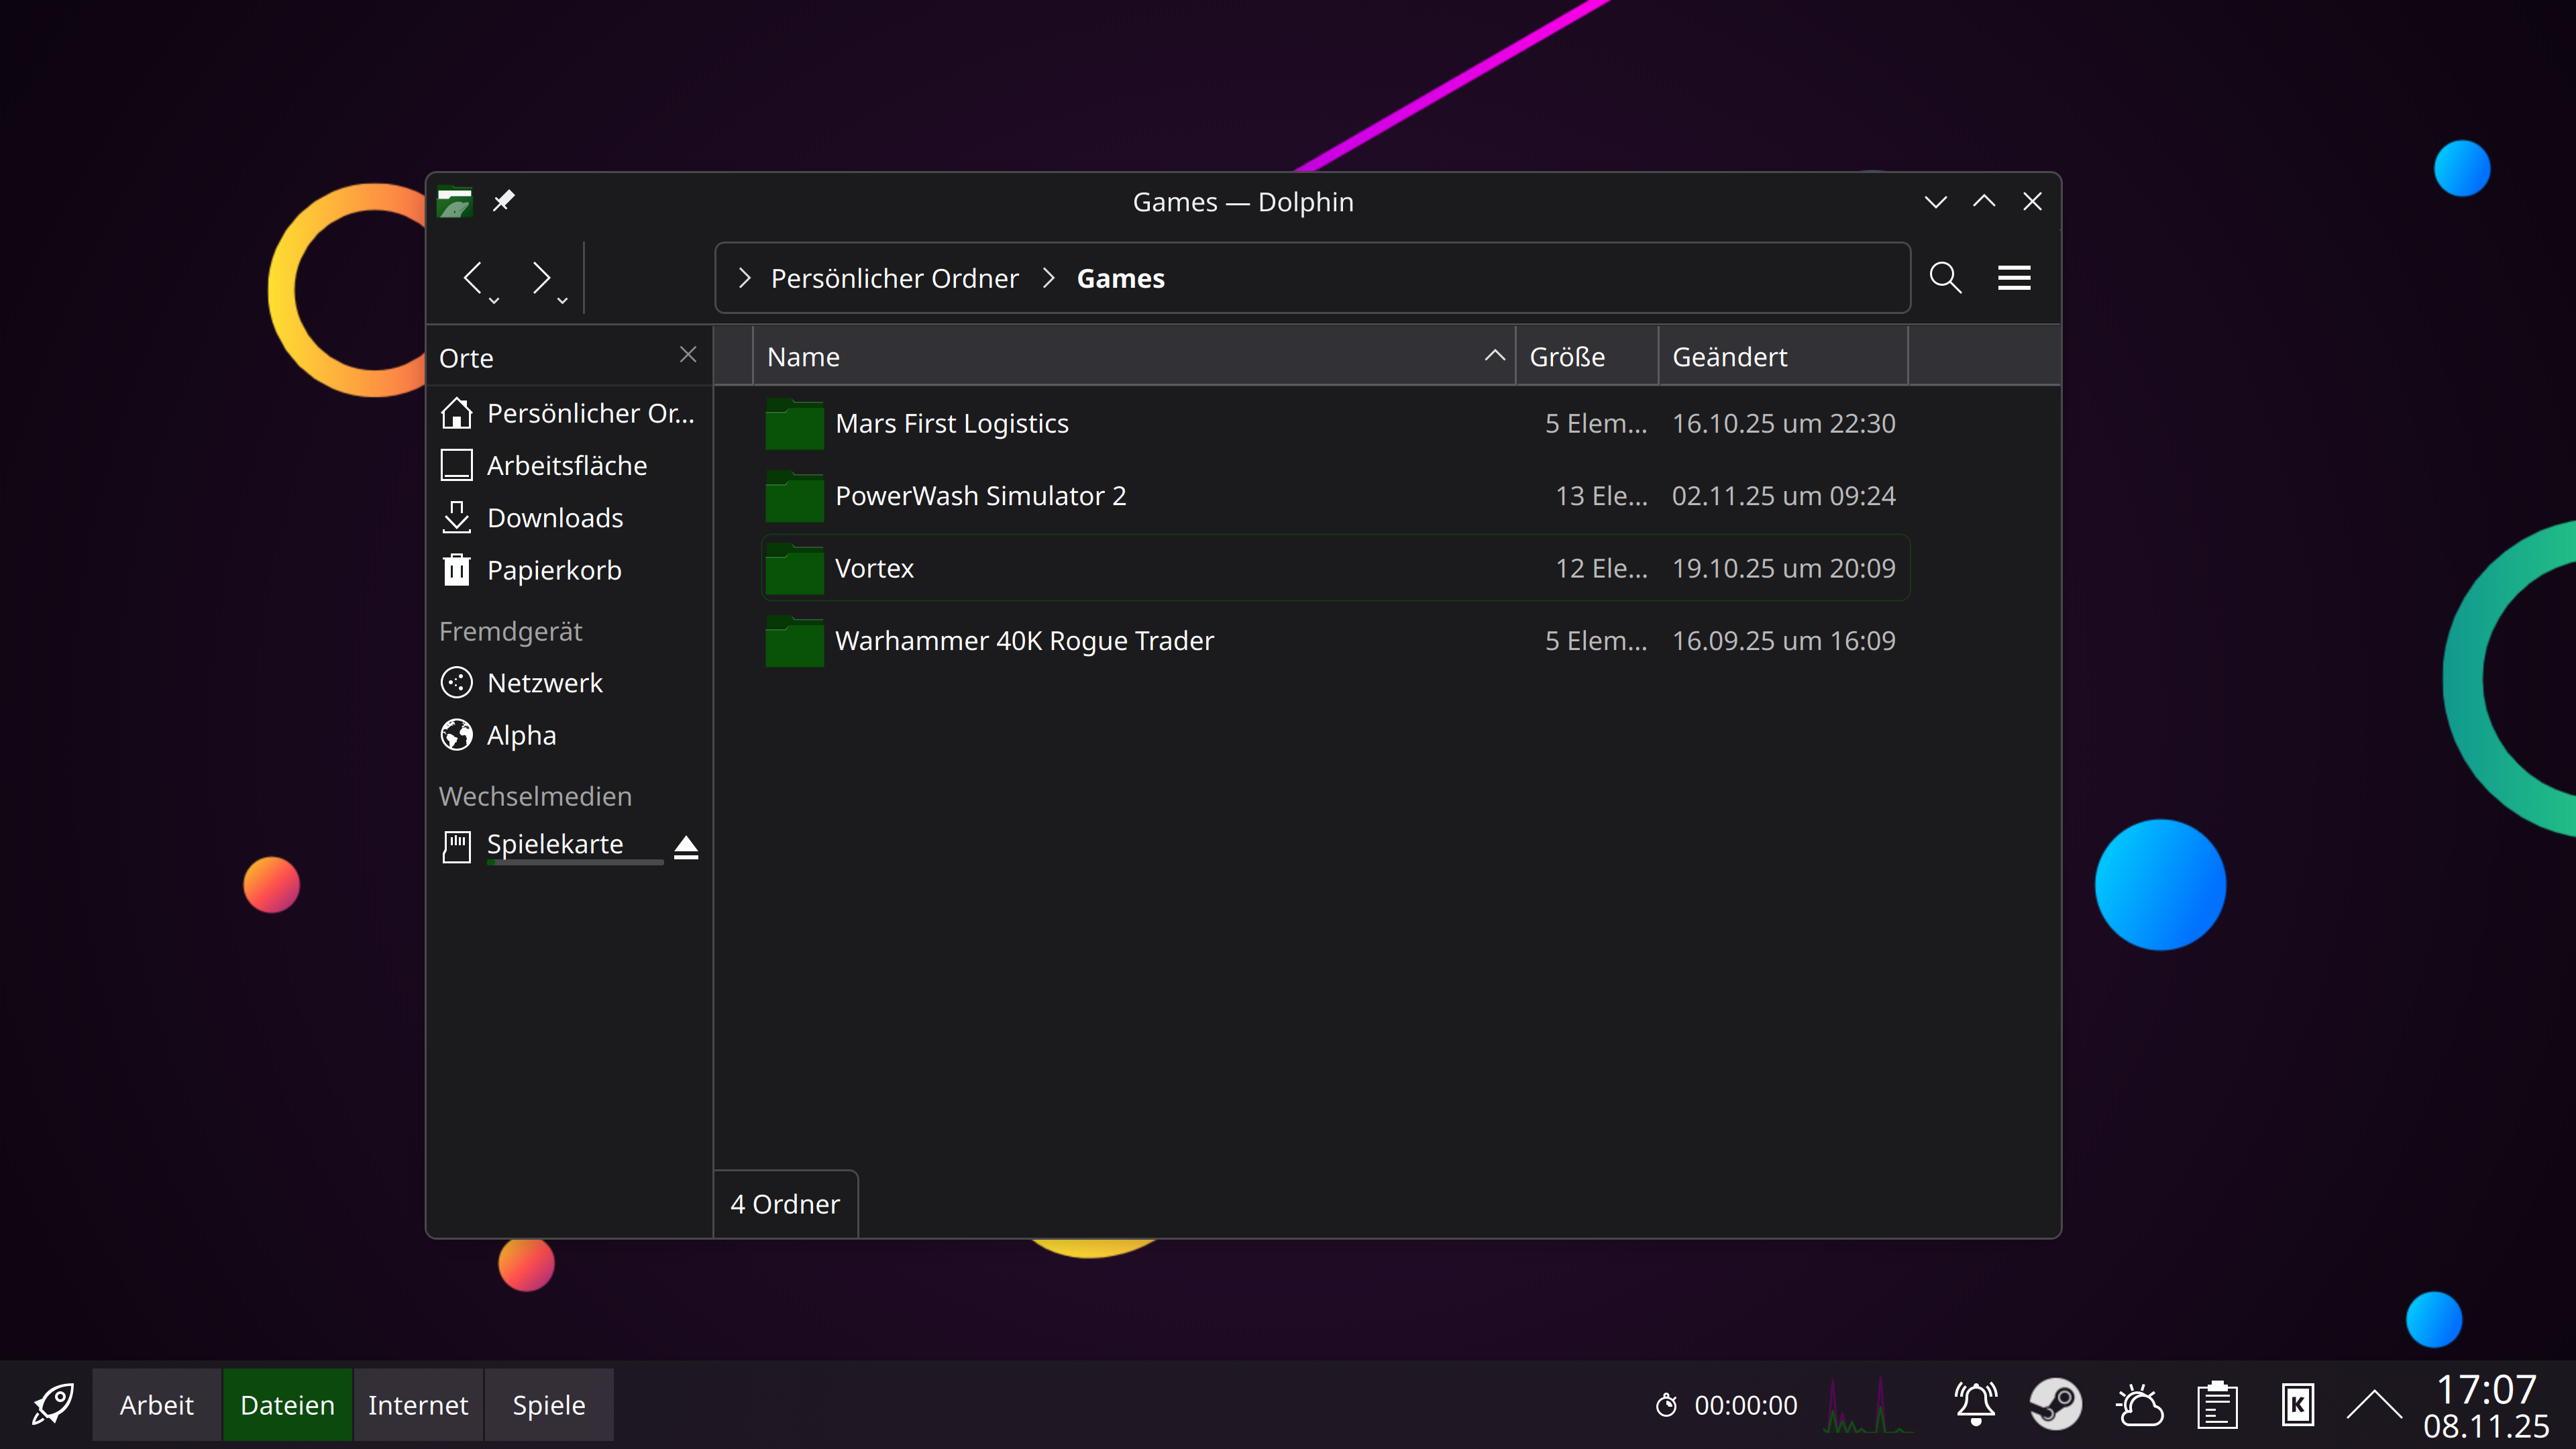Expand the forward button history dropdown

(x=563, y=300)
